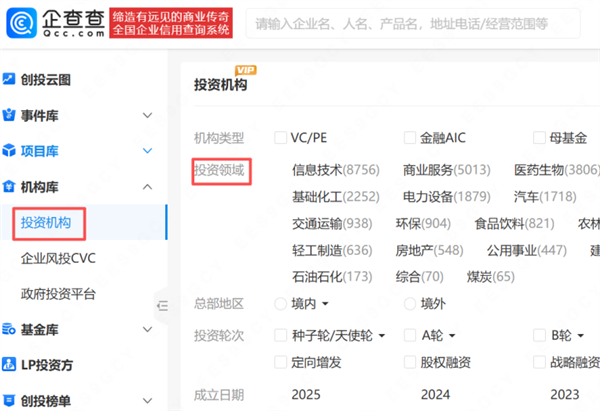600x411 pixels.
Task: Click the red slogan banner image
Action: point(171,23)
